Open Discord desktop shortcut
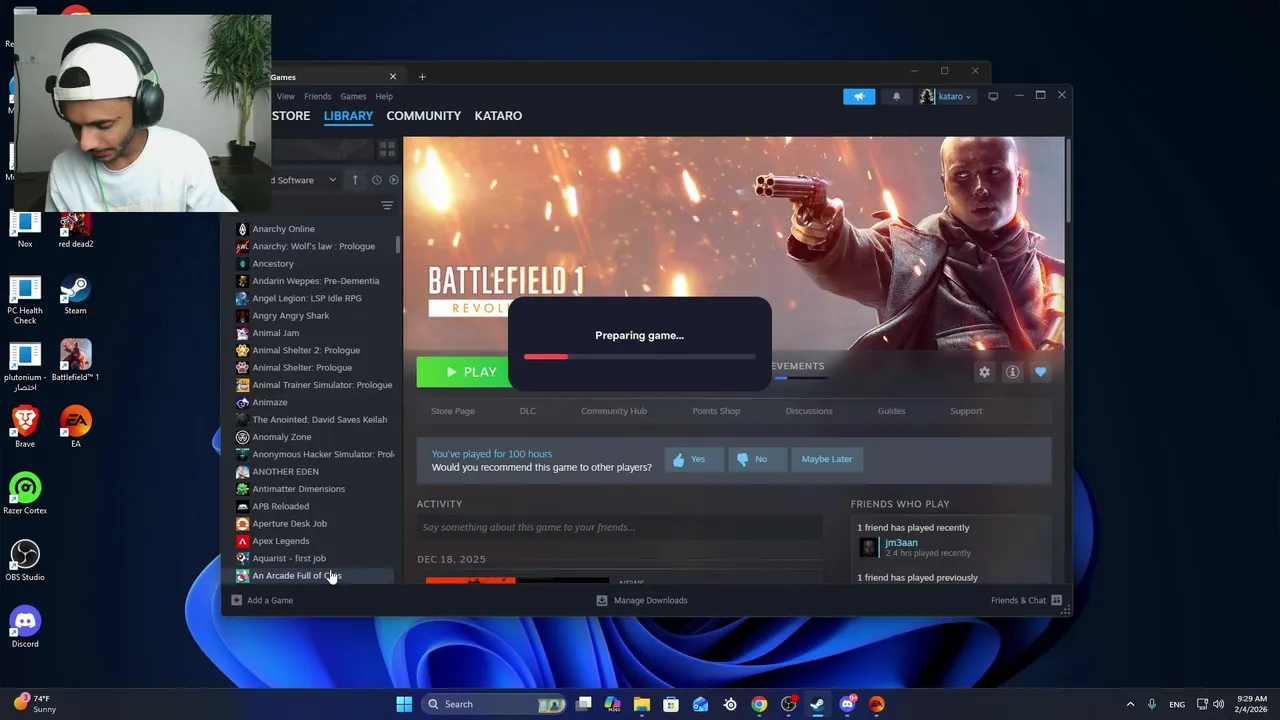The height and width of the screenshot is (720, 1280). 25,627
